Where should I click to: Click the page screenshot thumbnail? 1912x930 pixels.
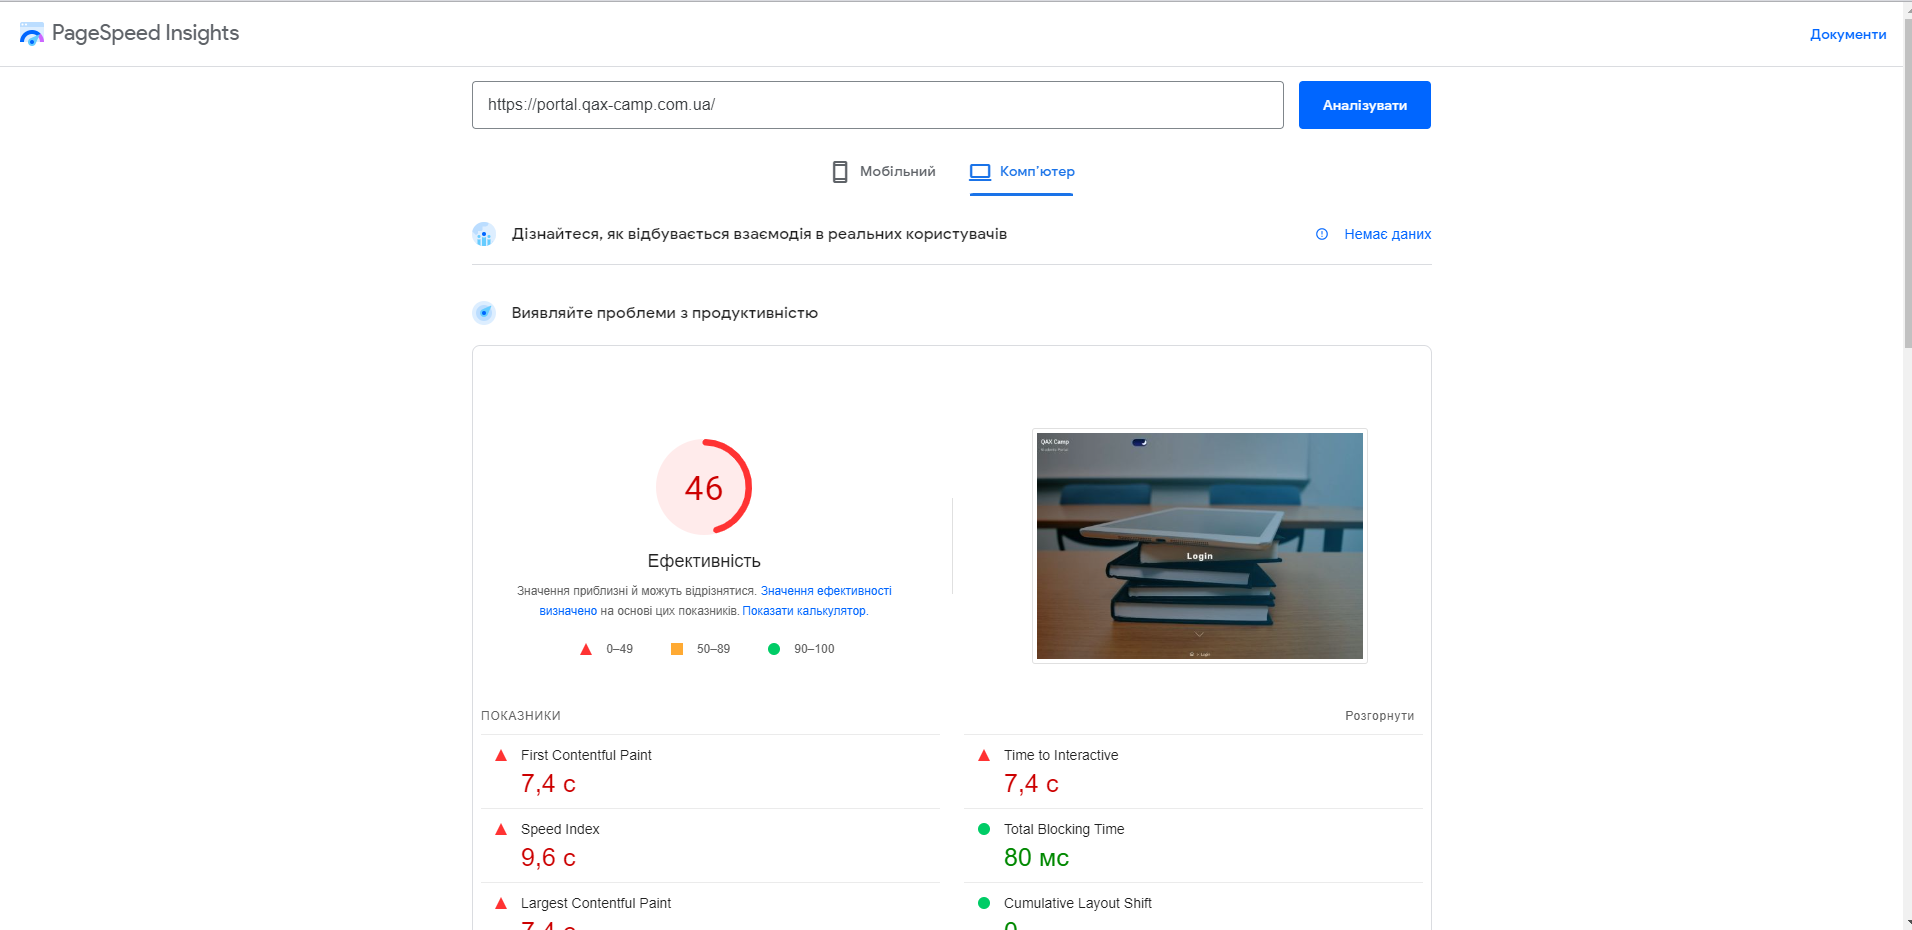[1200, 546]
